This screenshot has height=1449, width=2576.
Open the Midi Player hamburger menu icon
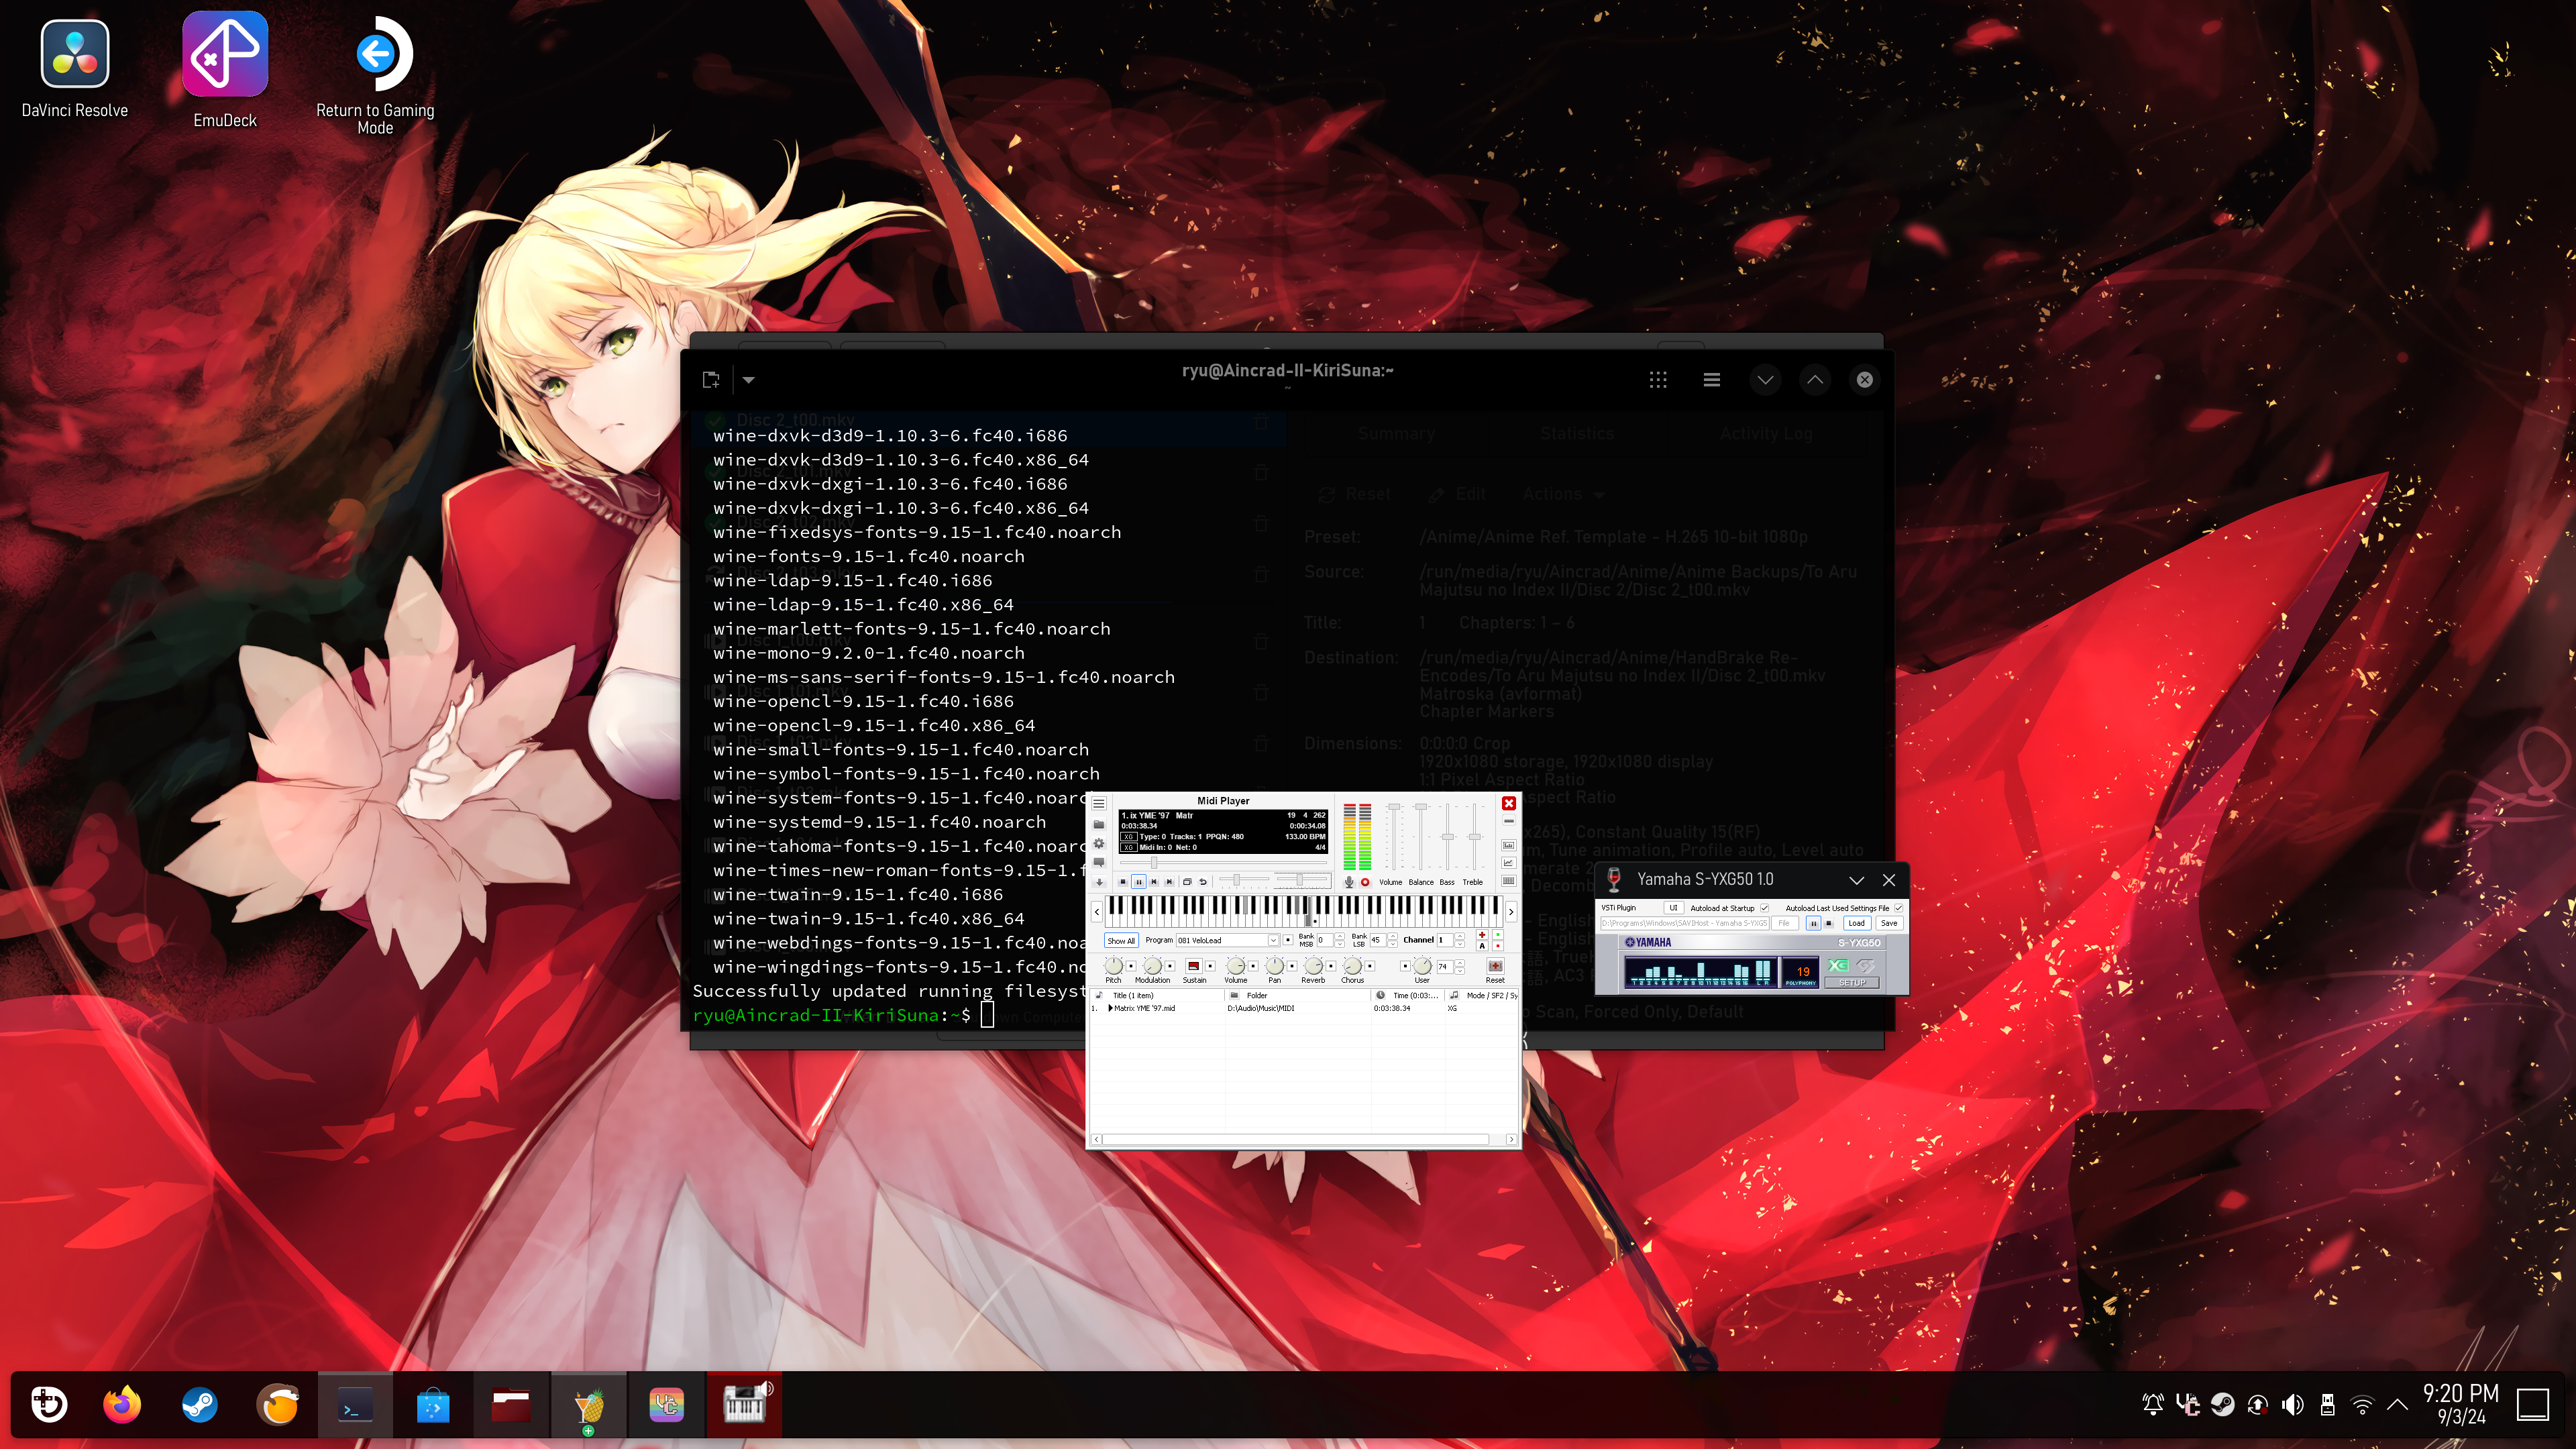(1099, 803)
